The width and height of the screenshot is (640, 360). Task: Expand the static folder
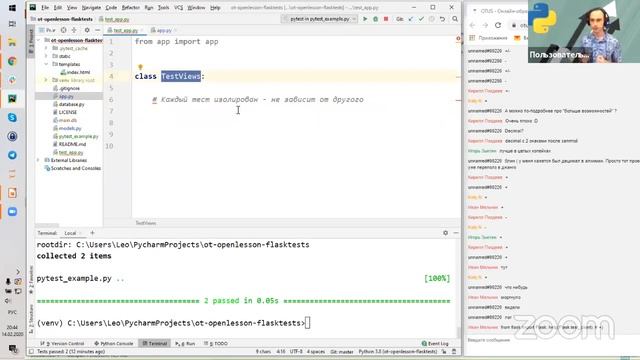46,56
